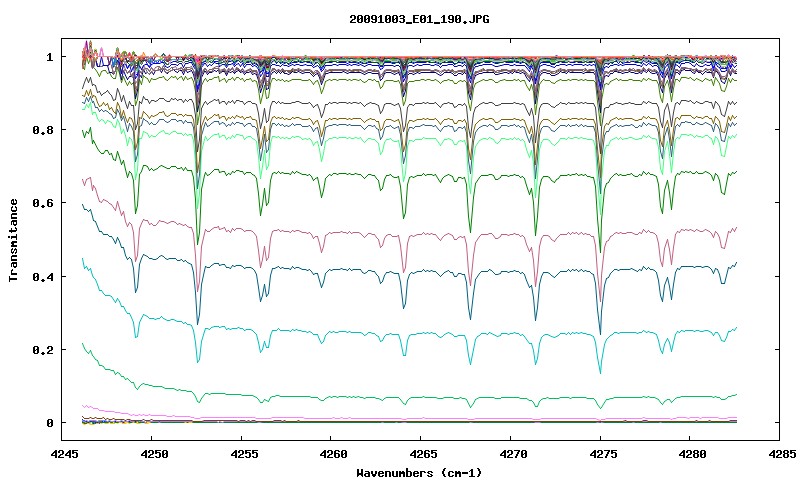The height and width of the screenshot is (480, 800).
Task: Click x-axis tick label 4275
Action: click(x=601, y=454)
